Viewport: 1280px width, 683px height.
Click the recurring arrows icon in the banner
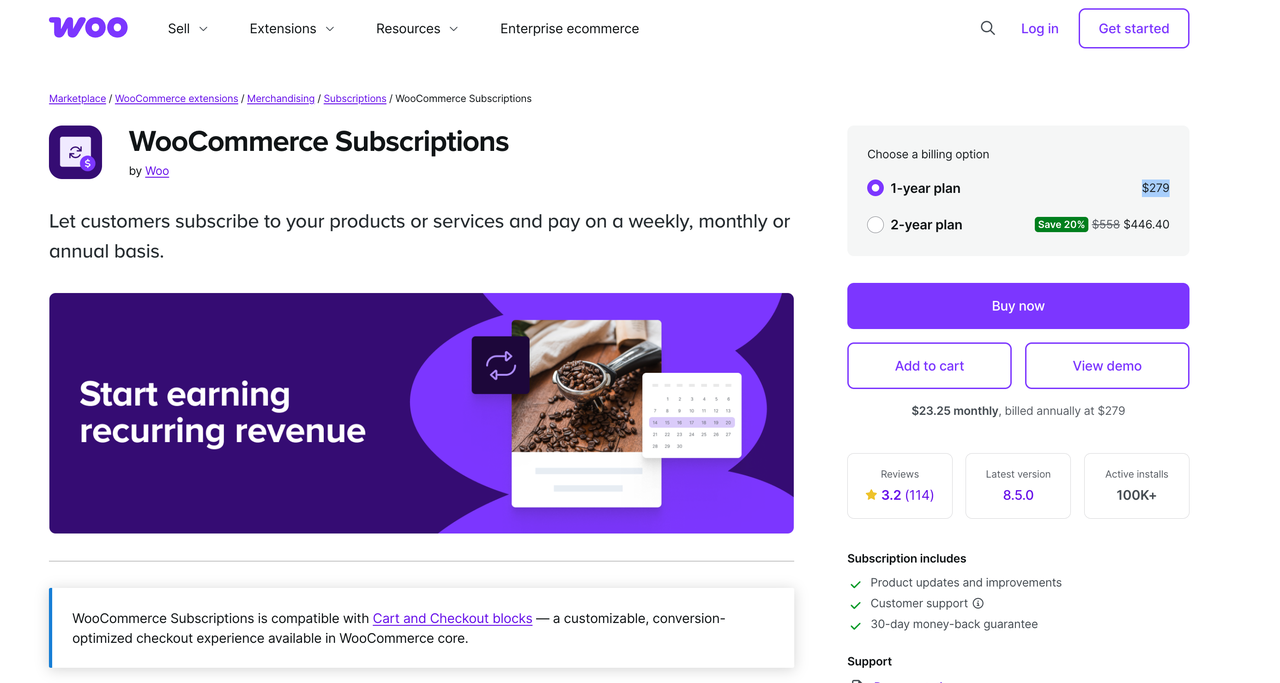500,364
